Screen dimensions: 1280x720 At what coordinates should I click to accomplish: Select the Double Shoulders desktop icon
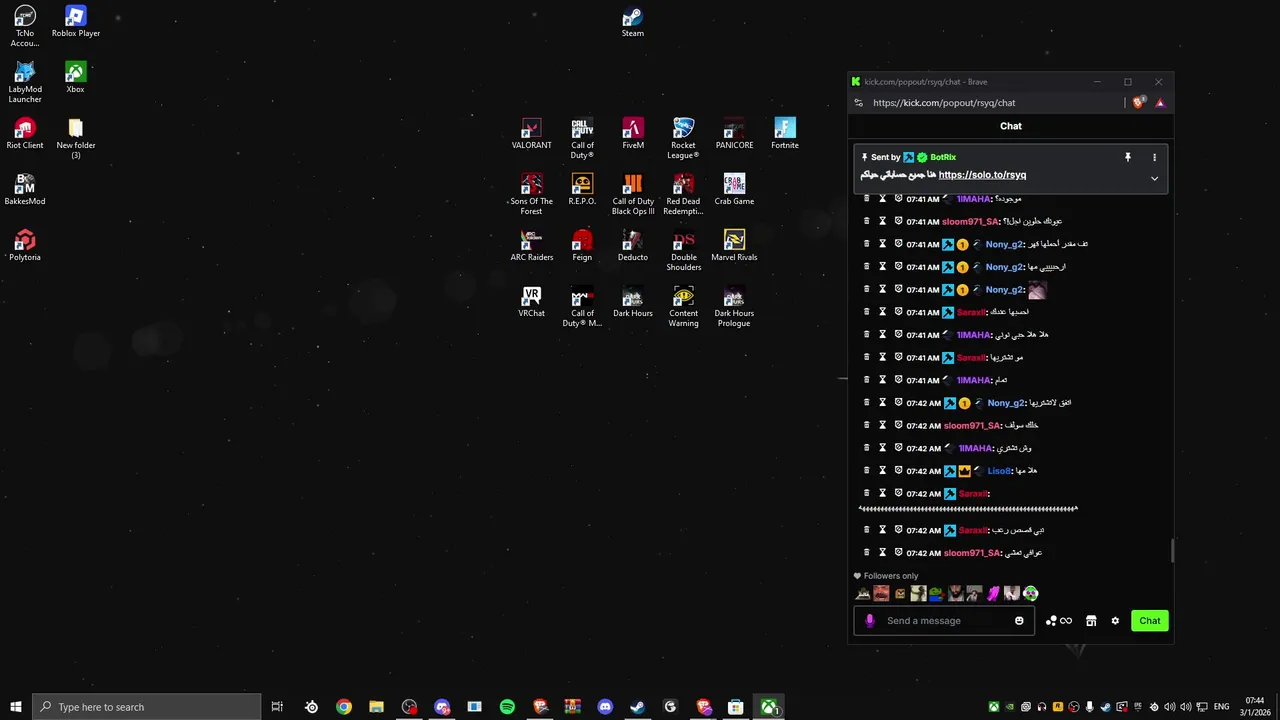683,251
